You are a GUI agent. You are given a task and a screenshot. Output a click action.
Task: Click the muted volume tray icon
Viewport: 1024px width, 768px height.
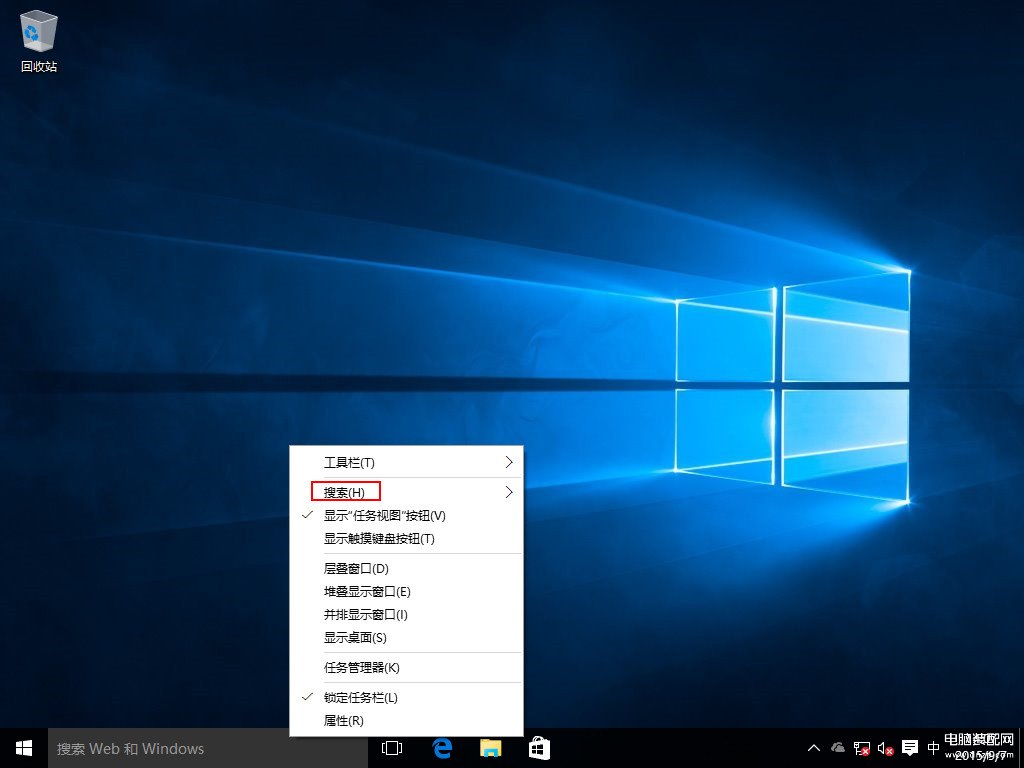click(x=886, y=748)
